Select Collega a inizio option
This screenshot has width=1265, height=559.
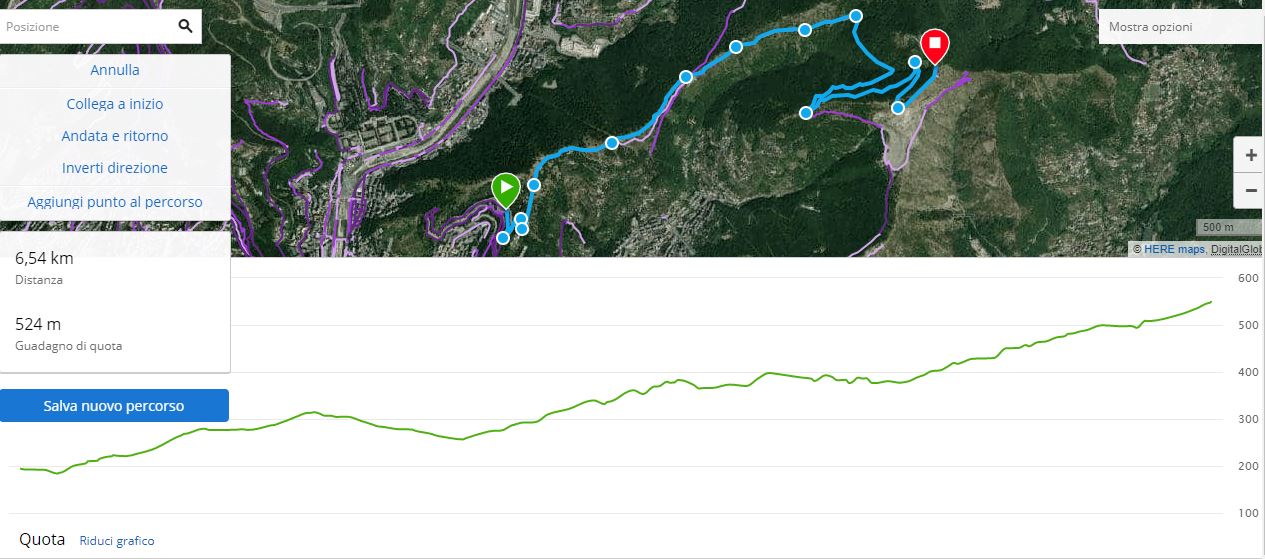pyautogui.click(x=115, y=104)
